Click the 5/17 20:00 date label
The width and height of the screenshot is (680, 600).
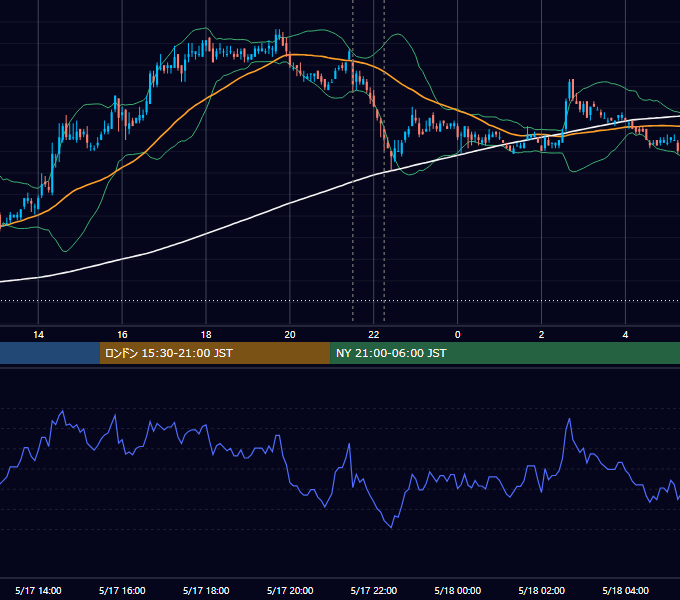click(x=290, y=590)
